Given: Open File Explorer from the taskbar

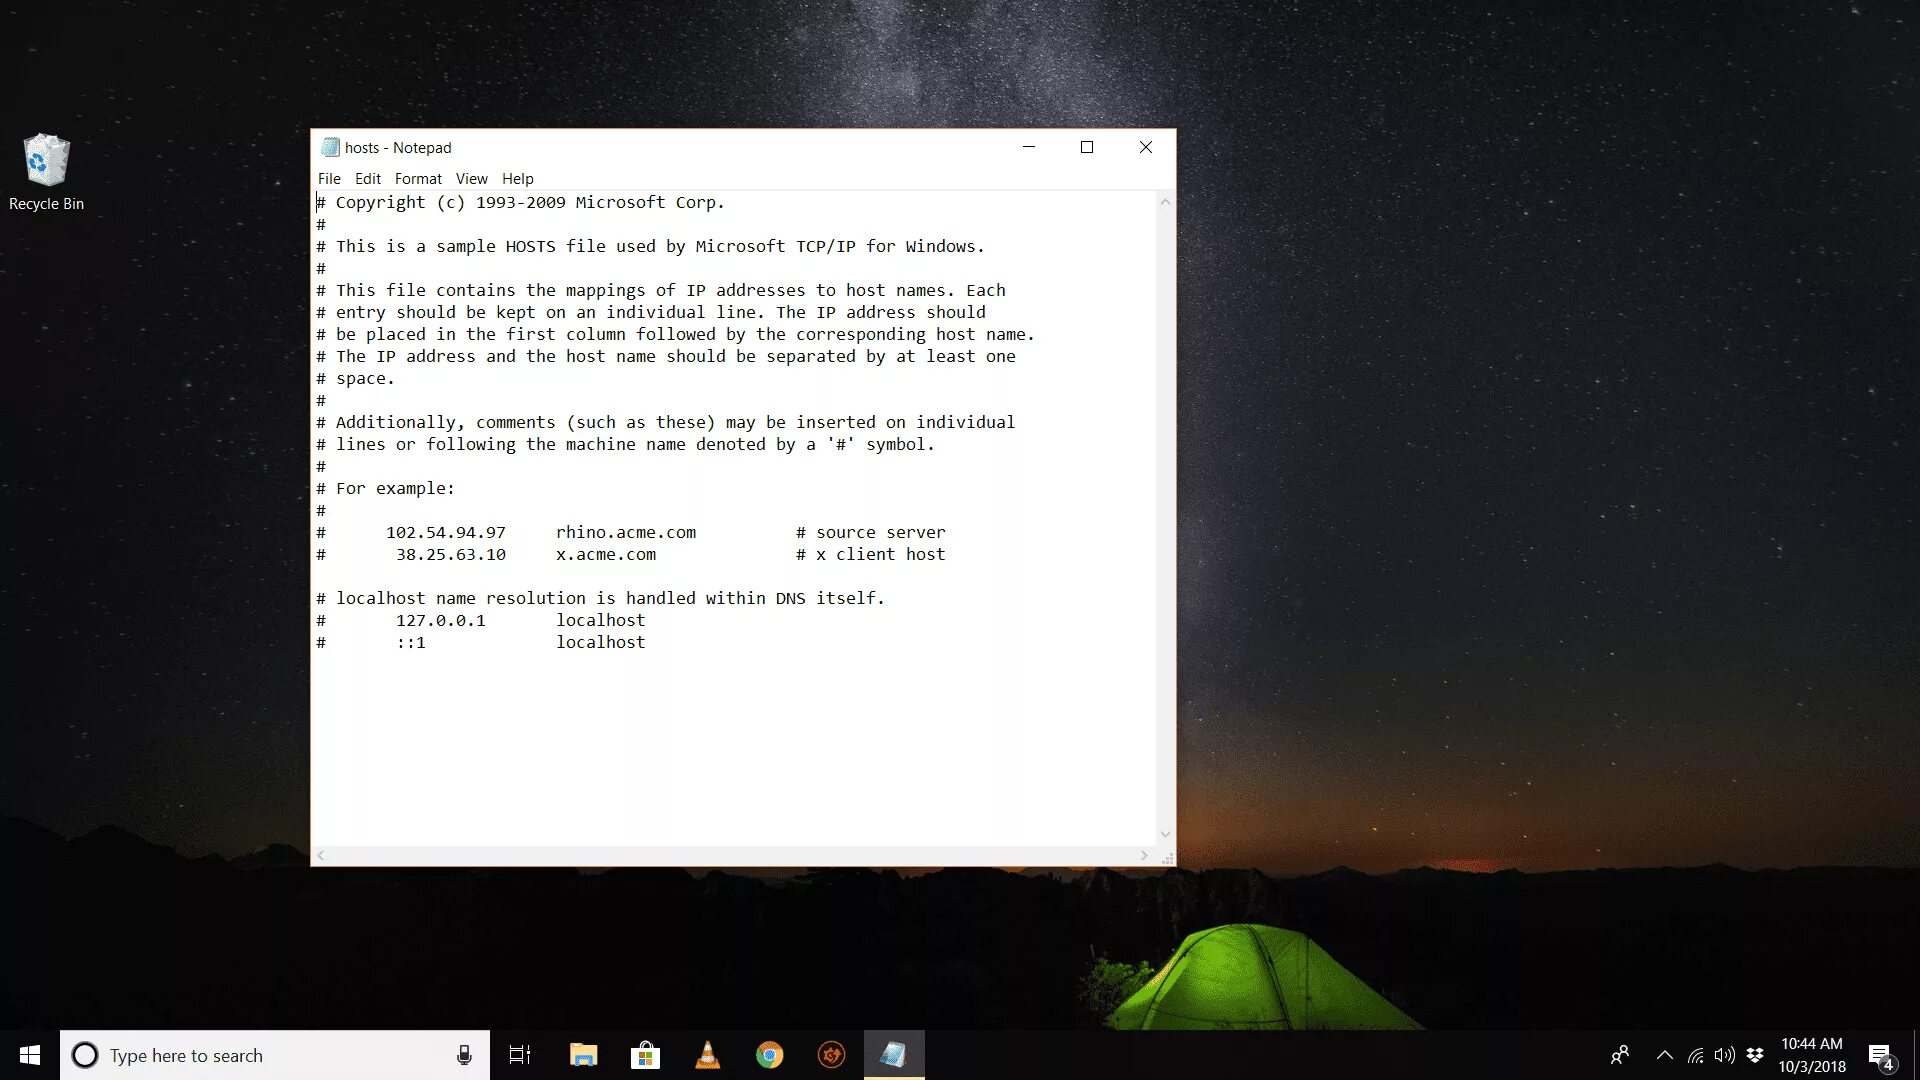Looking at the screenshot, I should pyautogui.click(x=584, y=1055).
